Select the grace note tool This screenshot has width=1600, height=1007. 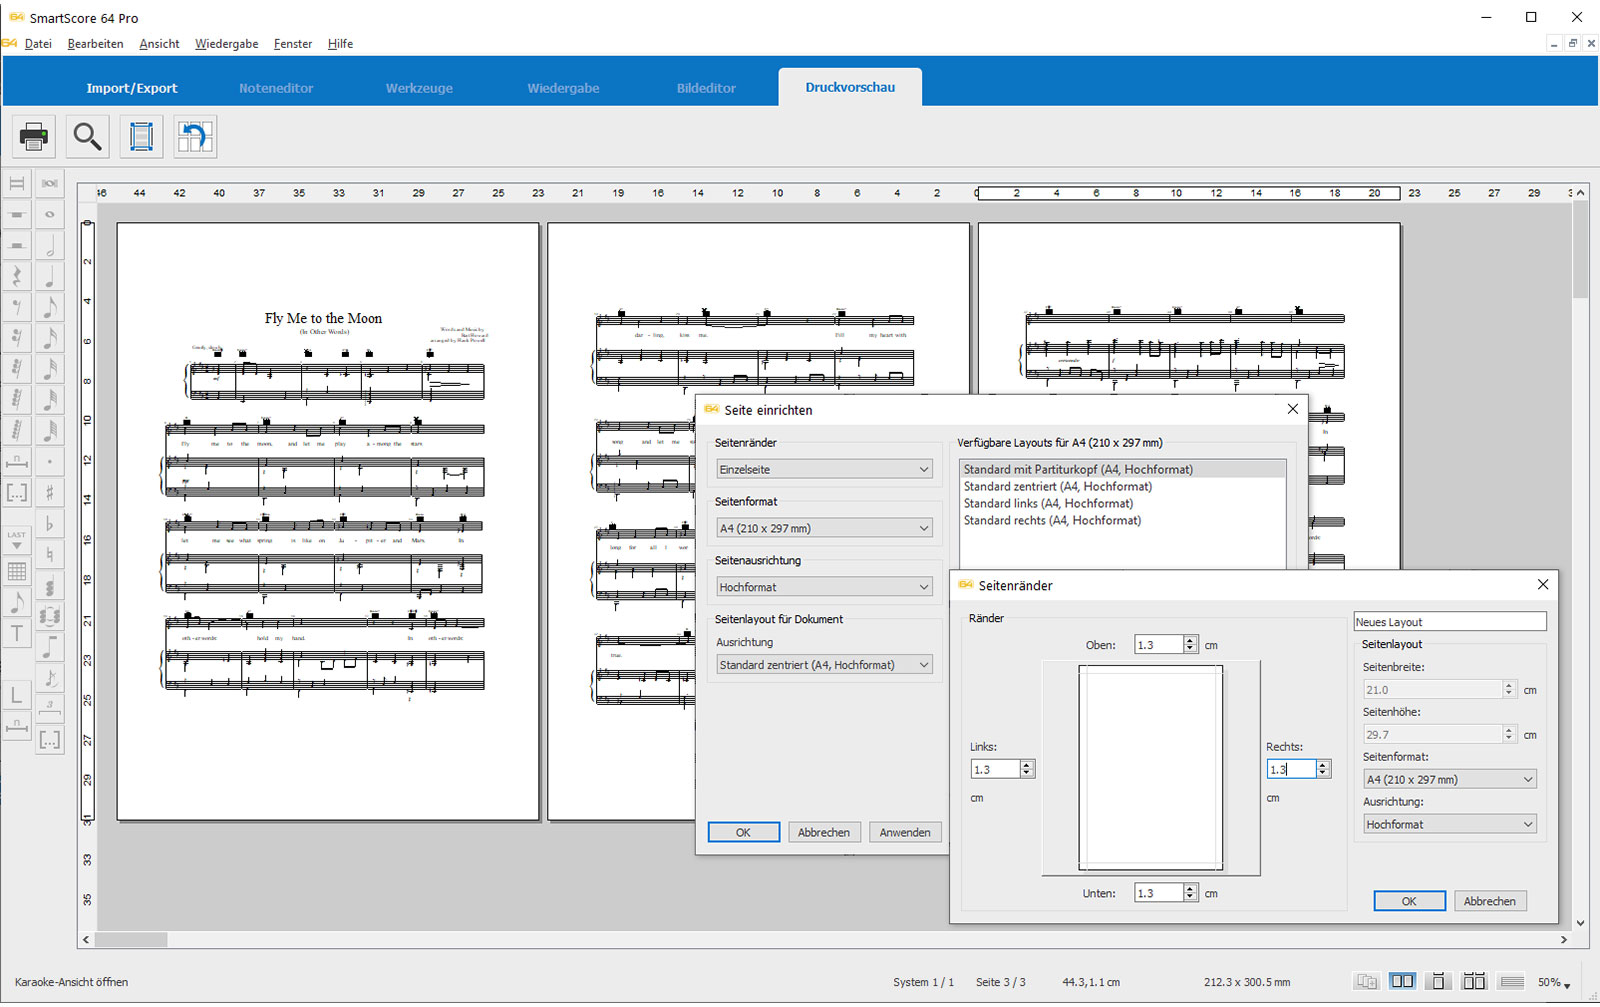pos(50,678)
